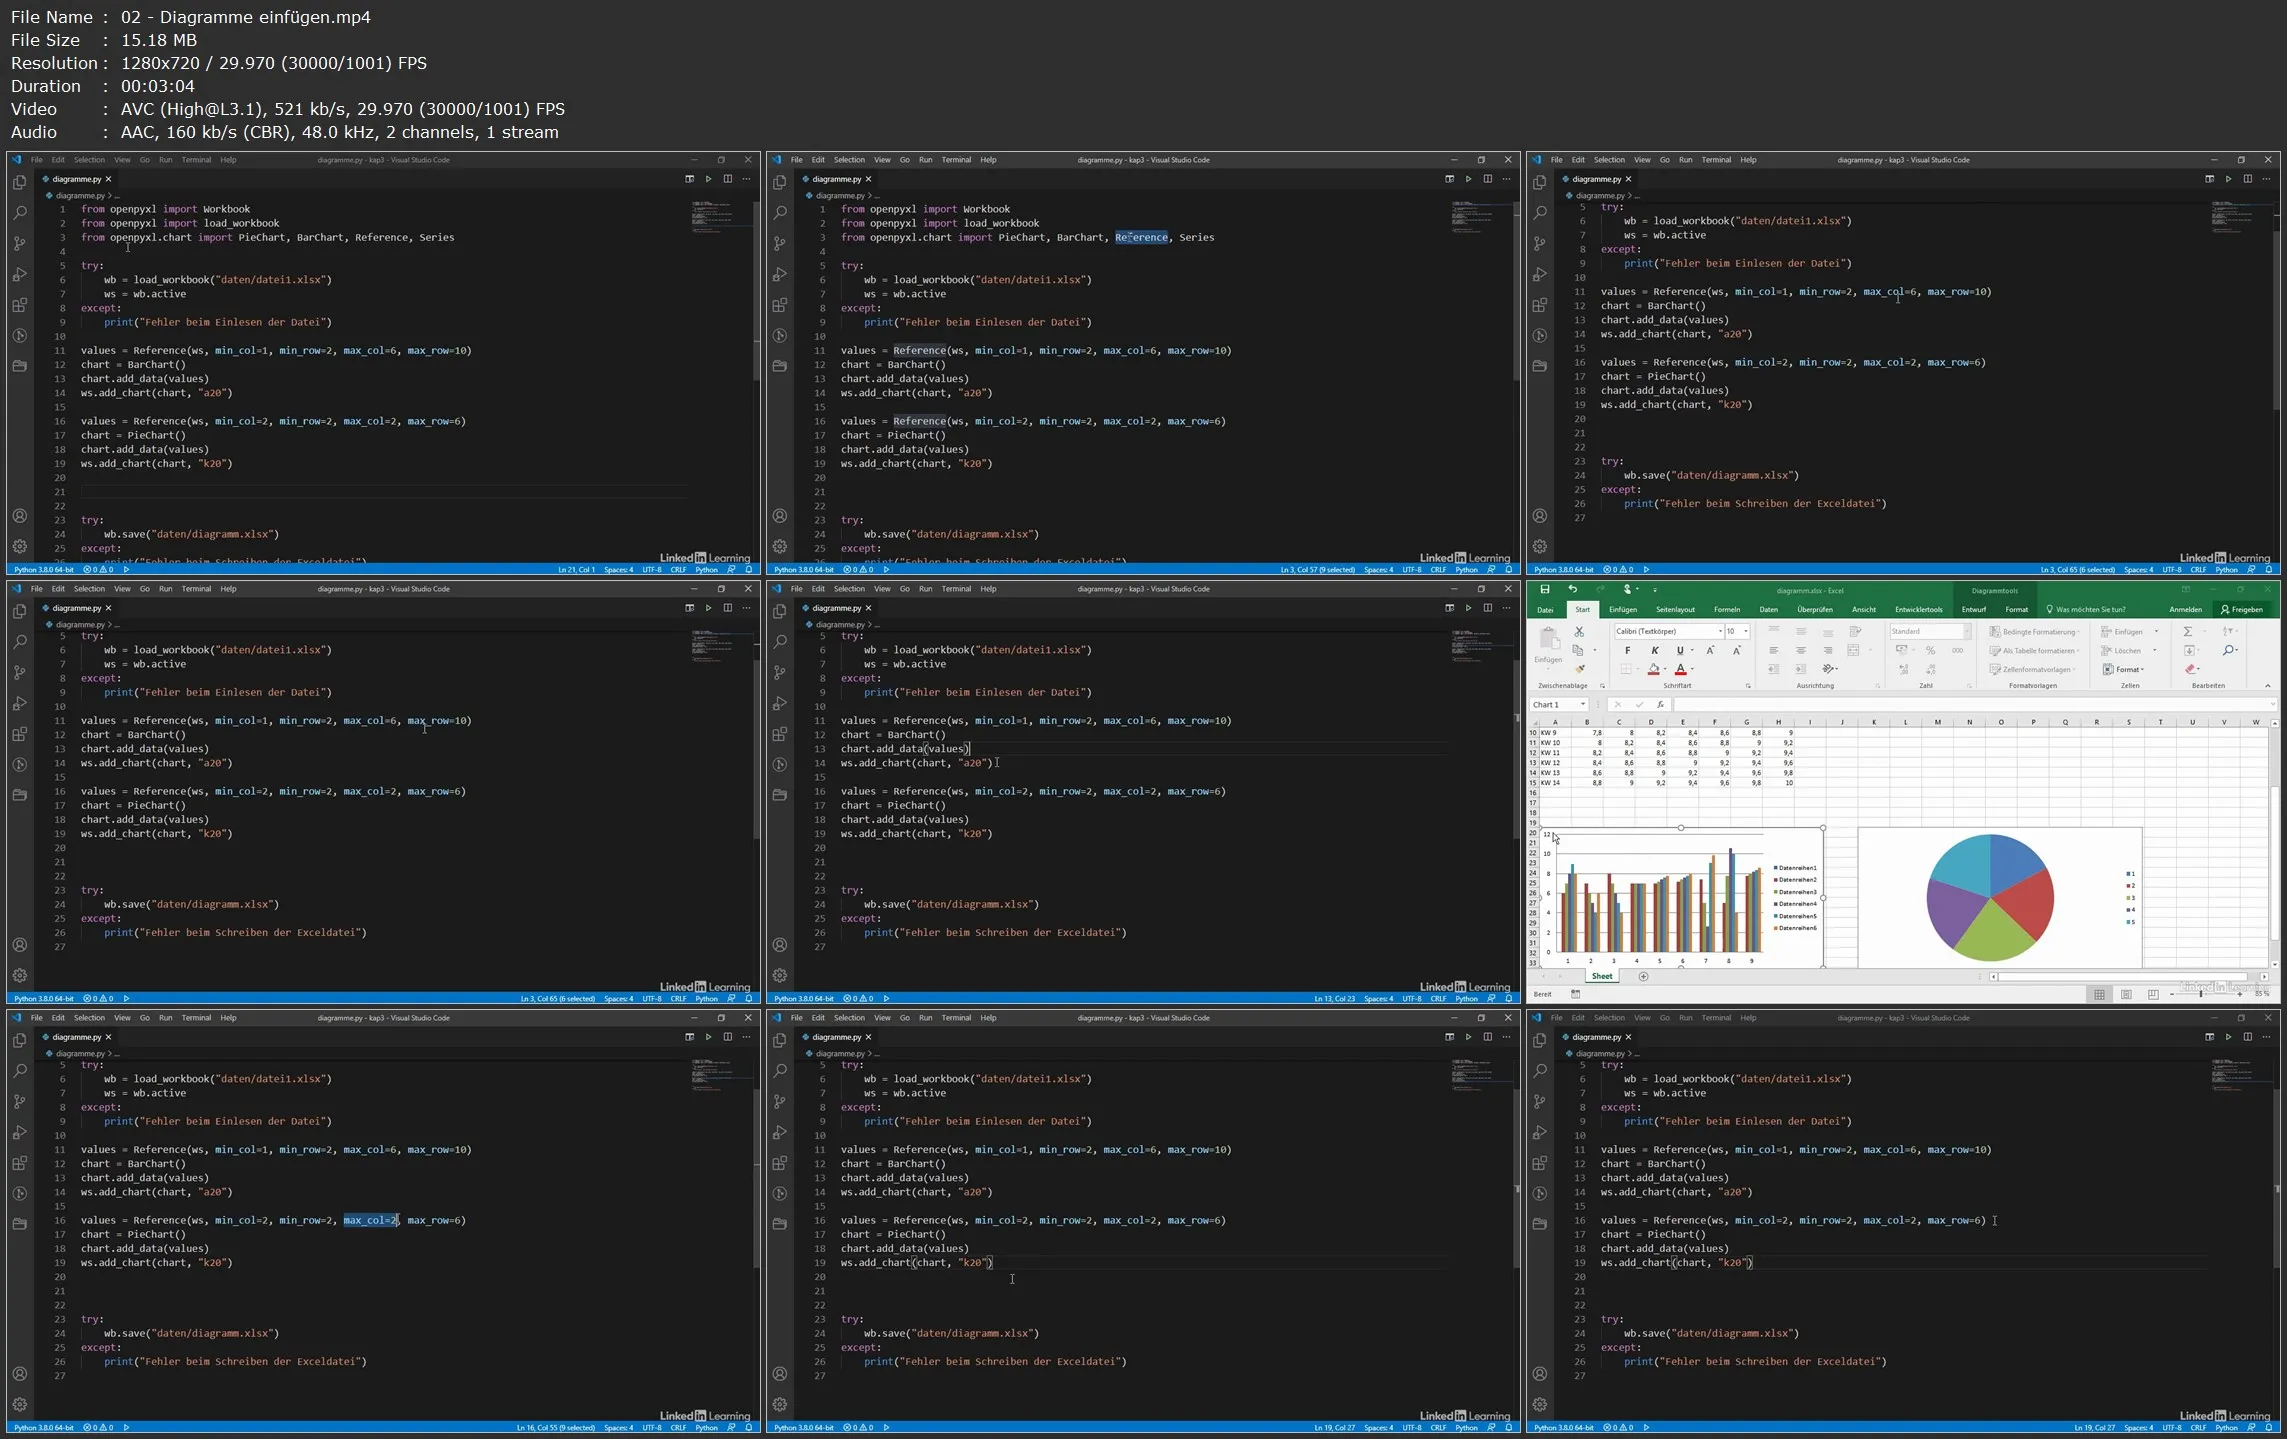Screen dimensions: 2287x1439
Task: Apply the fill color bucket swatch in Excel
Action: coord(1654,669)
